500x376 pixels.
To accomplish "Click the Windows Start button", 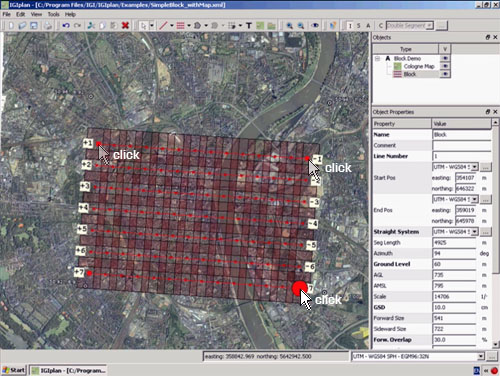I will tap(14, 370).
